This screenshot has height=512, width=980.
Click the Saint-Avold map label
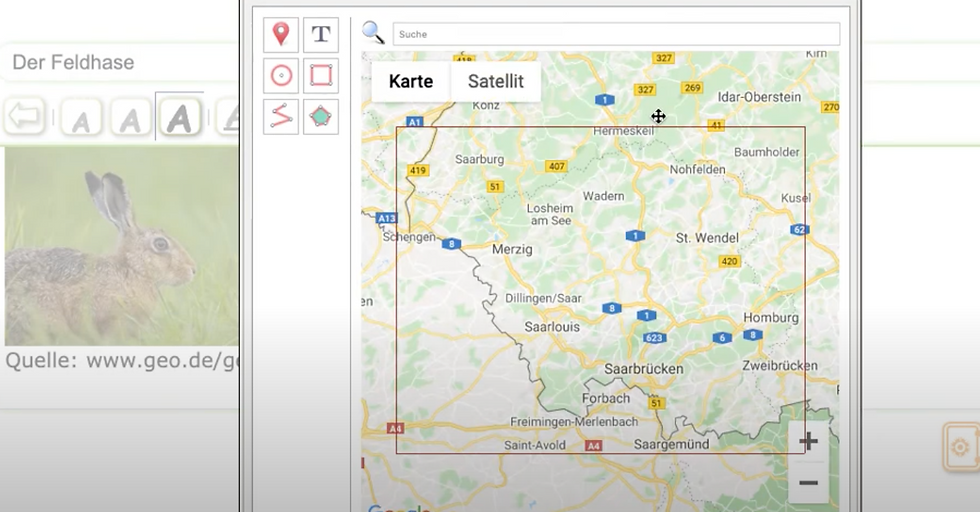point(534,445)
